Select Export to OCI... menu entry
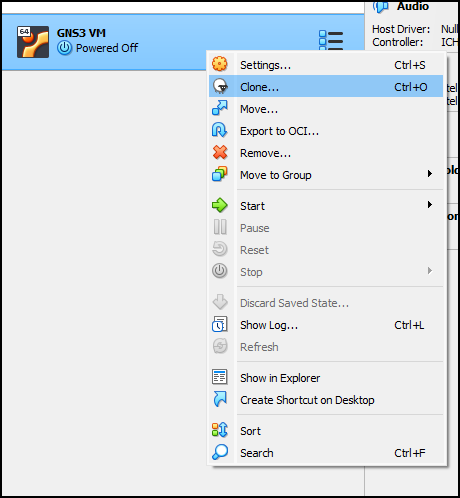 tap(326, 131)
